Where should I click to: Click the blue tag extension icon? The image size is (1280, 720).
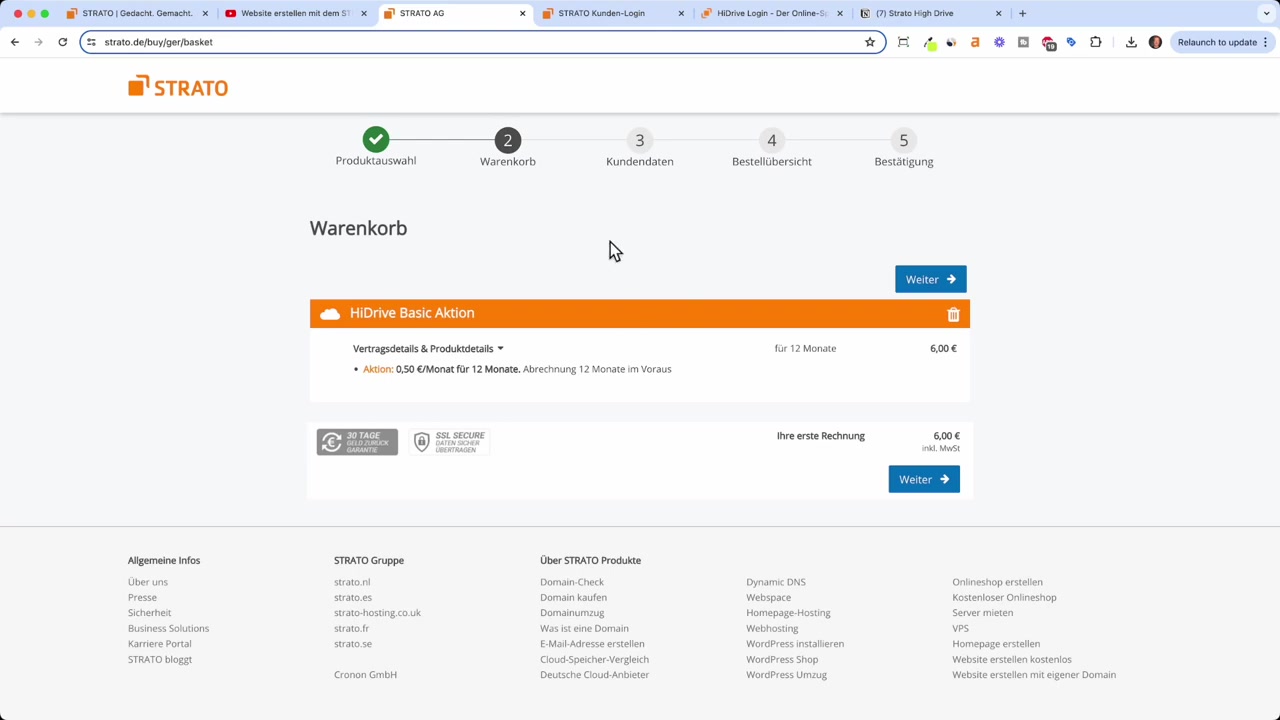click(x=1071, y=42)
